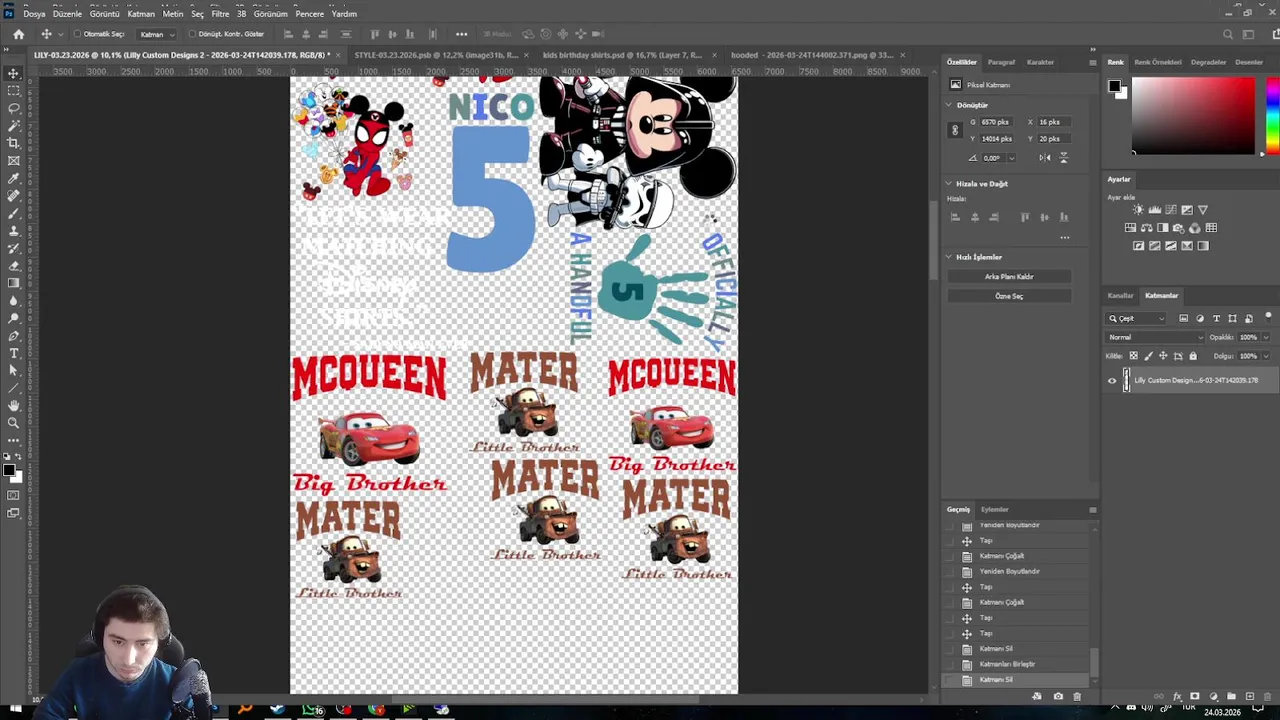The height and width of the screenshot is (720, 1280).
Task: Click the Home icon in options bar
Action: pyautogui.click(x=18, y=34)
